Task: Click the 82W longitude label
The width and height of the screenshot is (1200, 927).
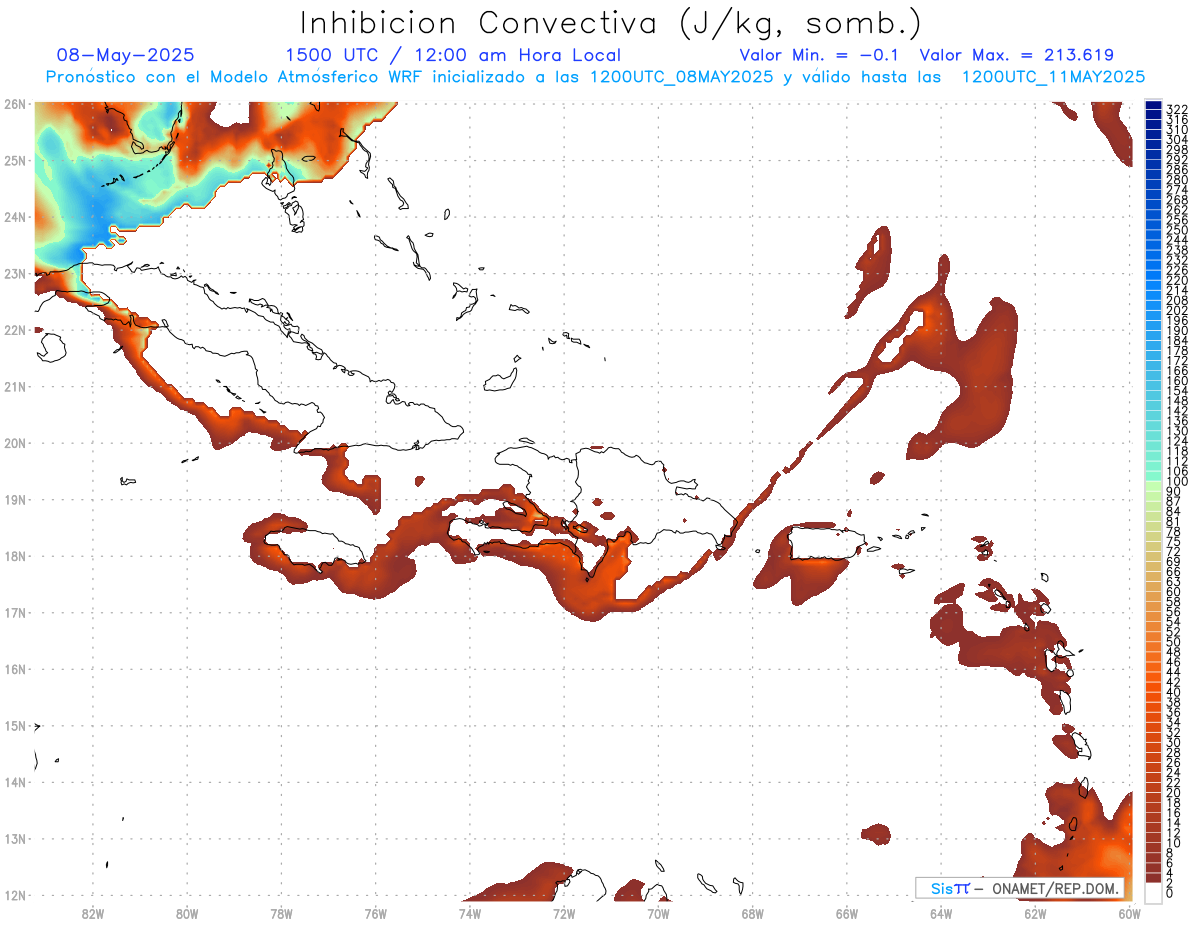Action: click(93, 913)
